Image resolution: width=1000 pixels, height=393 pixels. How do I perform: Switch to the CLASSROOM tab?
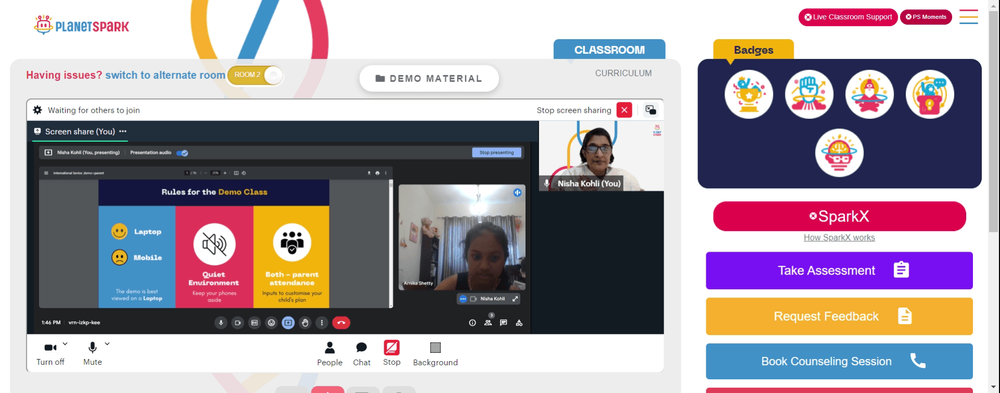(x=609, y=50)
